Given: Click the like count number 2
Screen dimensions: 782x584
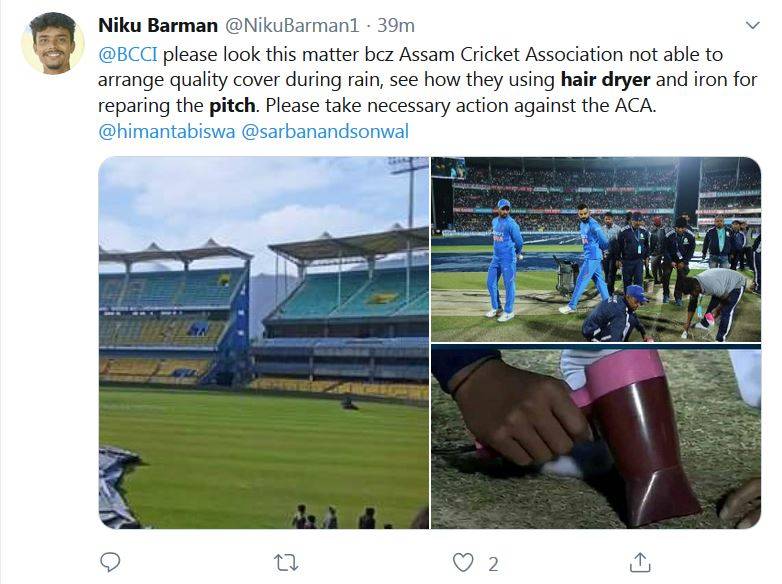Looking at the screenshot, I should 493,564.
